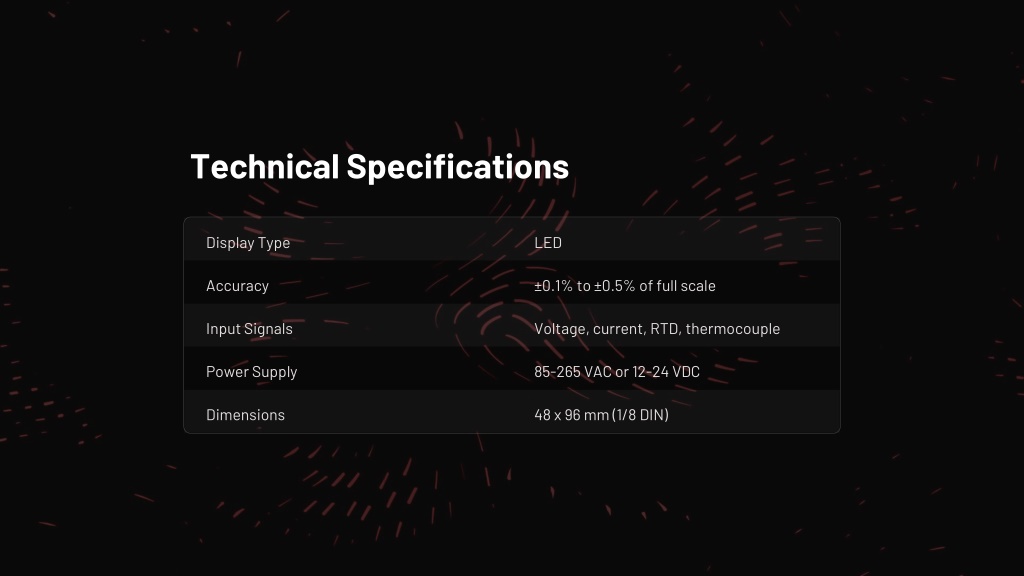1024x576 pixels.
Task: Click the 85-265 VAC or 12-24 VDC value
Action: [617, 372]
